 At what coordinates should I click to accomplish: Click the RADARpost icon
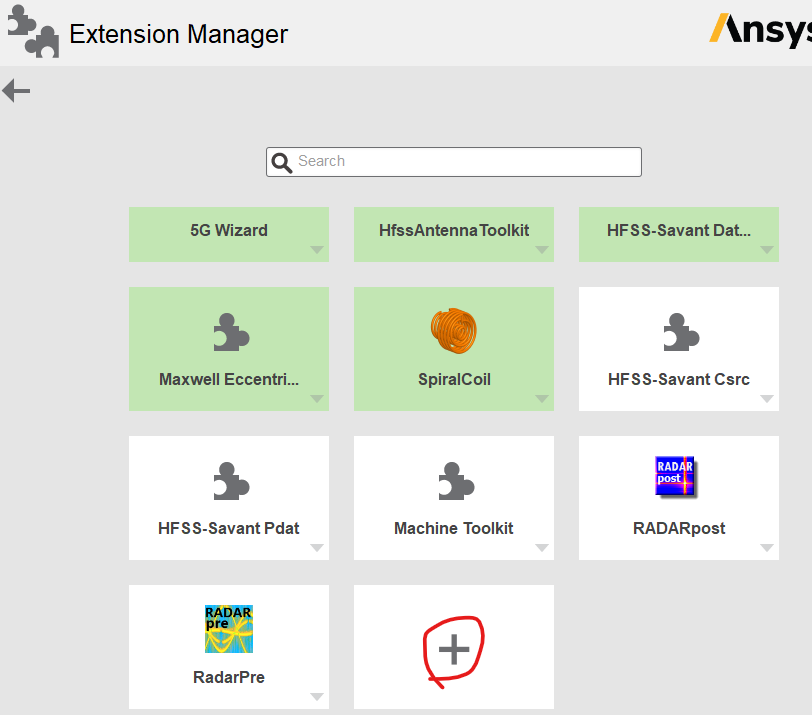676,476
